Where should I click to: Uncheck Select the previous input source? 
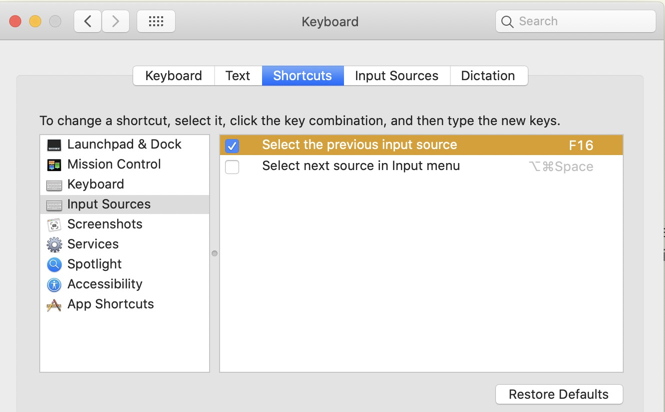pos(232,146)
